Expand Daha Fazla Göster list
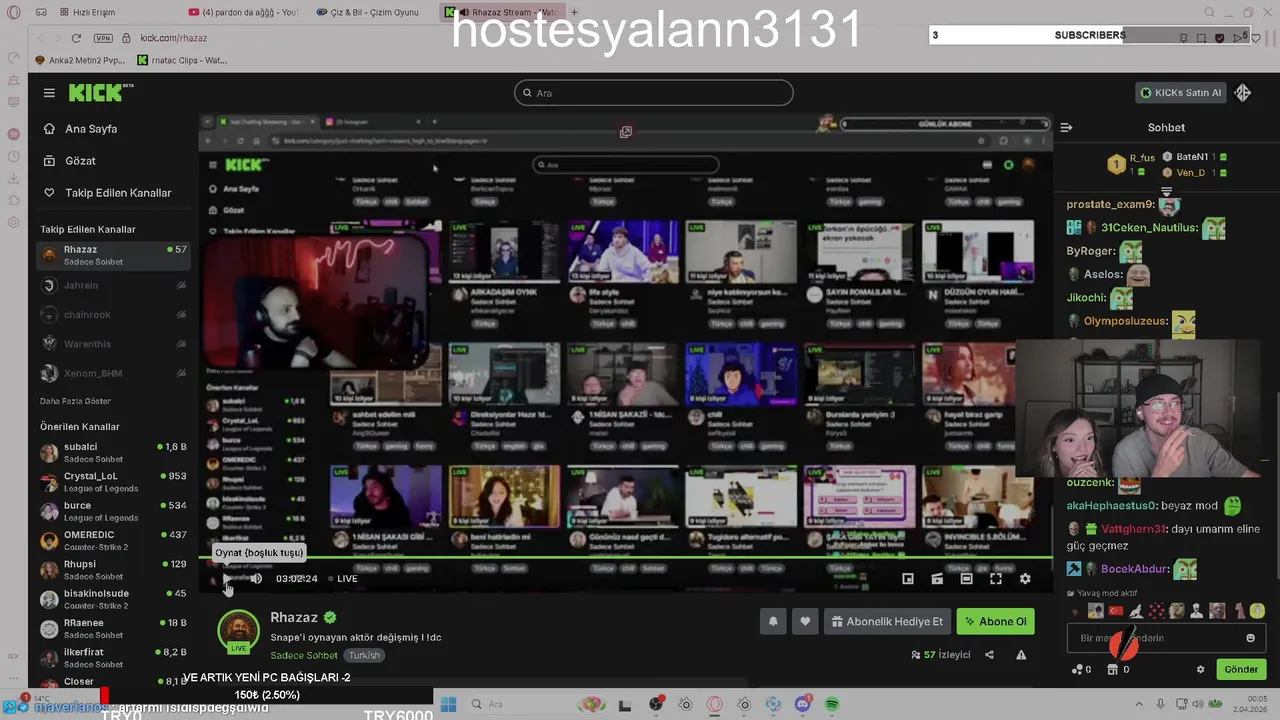Viewport: 1280px width, 720px height. coord(75,401)
